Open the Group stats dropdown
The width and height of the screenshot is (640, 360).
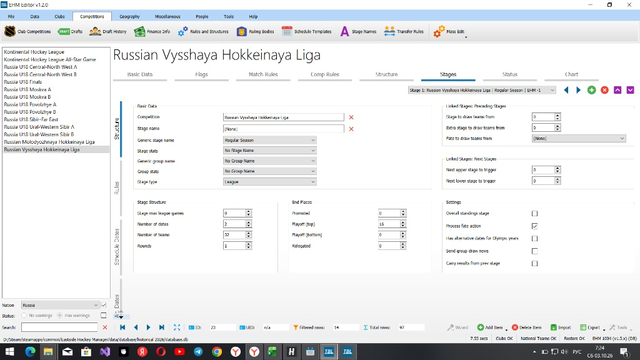click(x=269, y=171)
